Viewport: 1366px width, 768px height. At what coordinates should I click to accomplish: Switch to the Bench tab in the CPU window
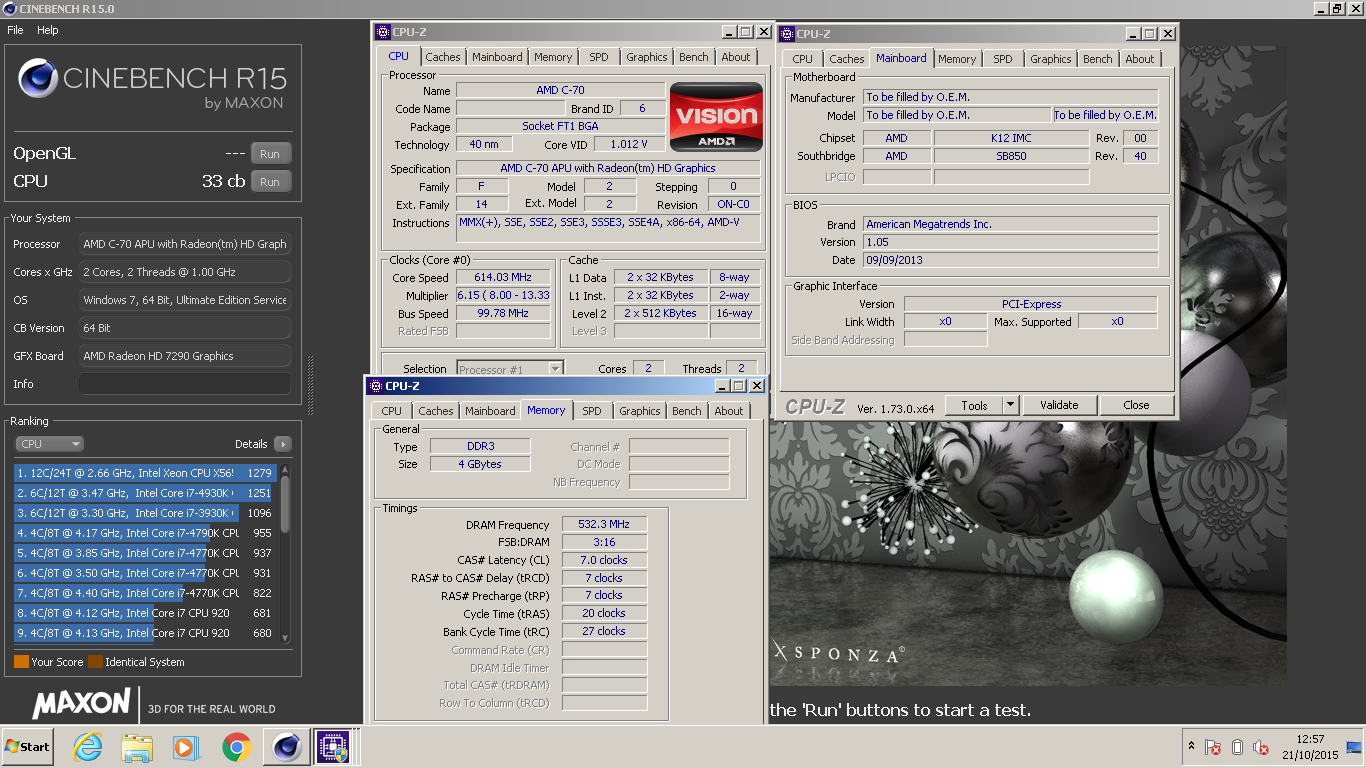(694, 57)
